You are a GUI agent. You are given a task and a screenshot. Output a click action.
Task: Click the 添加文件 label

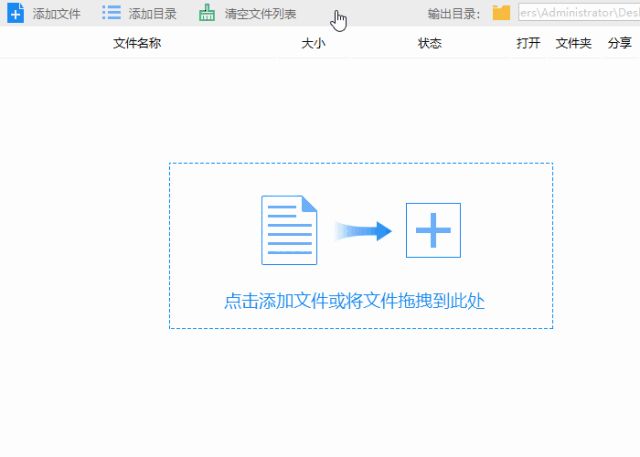pyautogui.click(x=56, y=14)
